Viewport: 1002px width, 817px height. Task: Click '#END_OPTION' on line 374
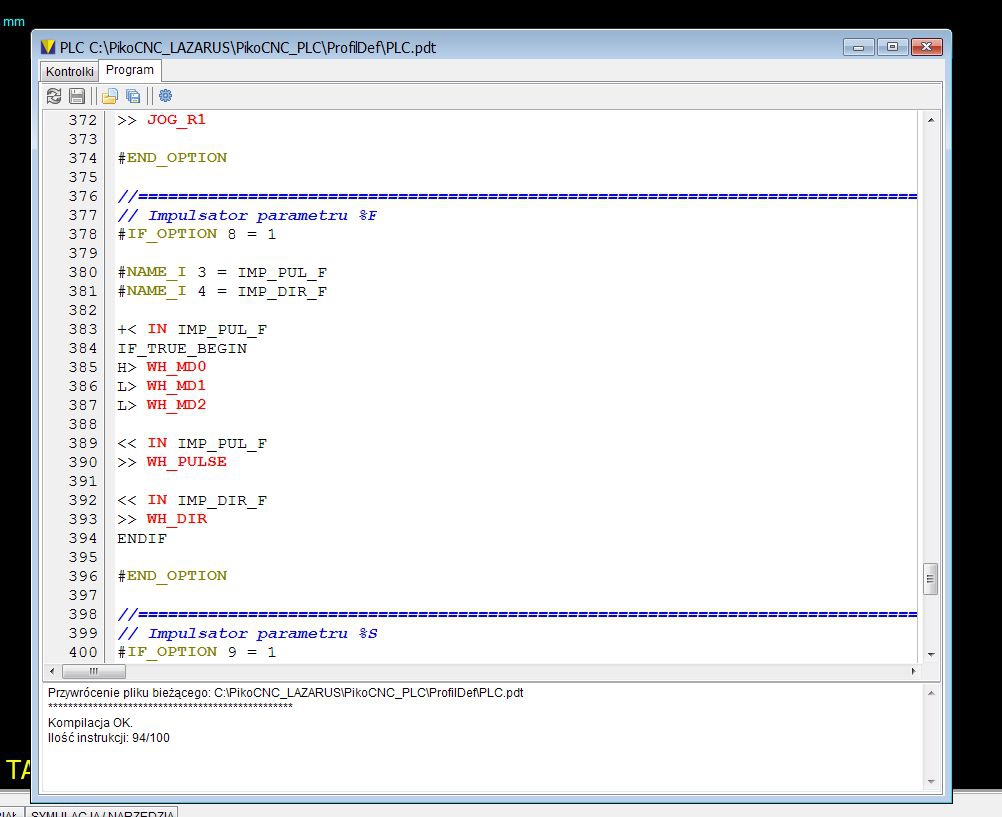pyautogui.click(x=173, y=158)
